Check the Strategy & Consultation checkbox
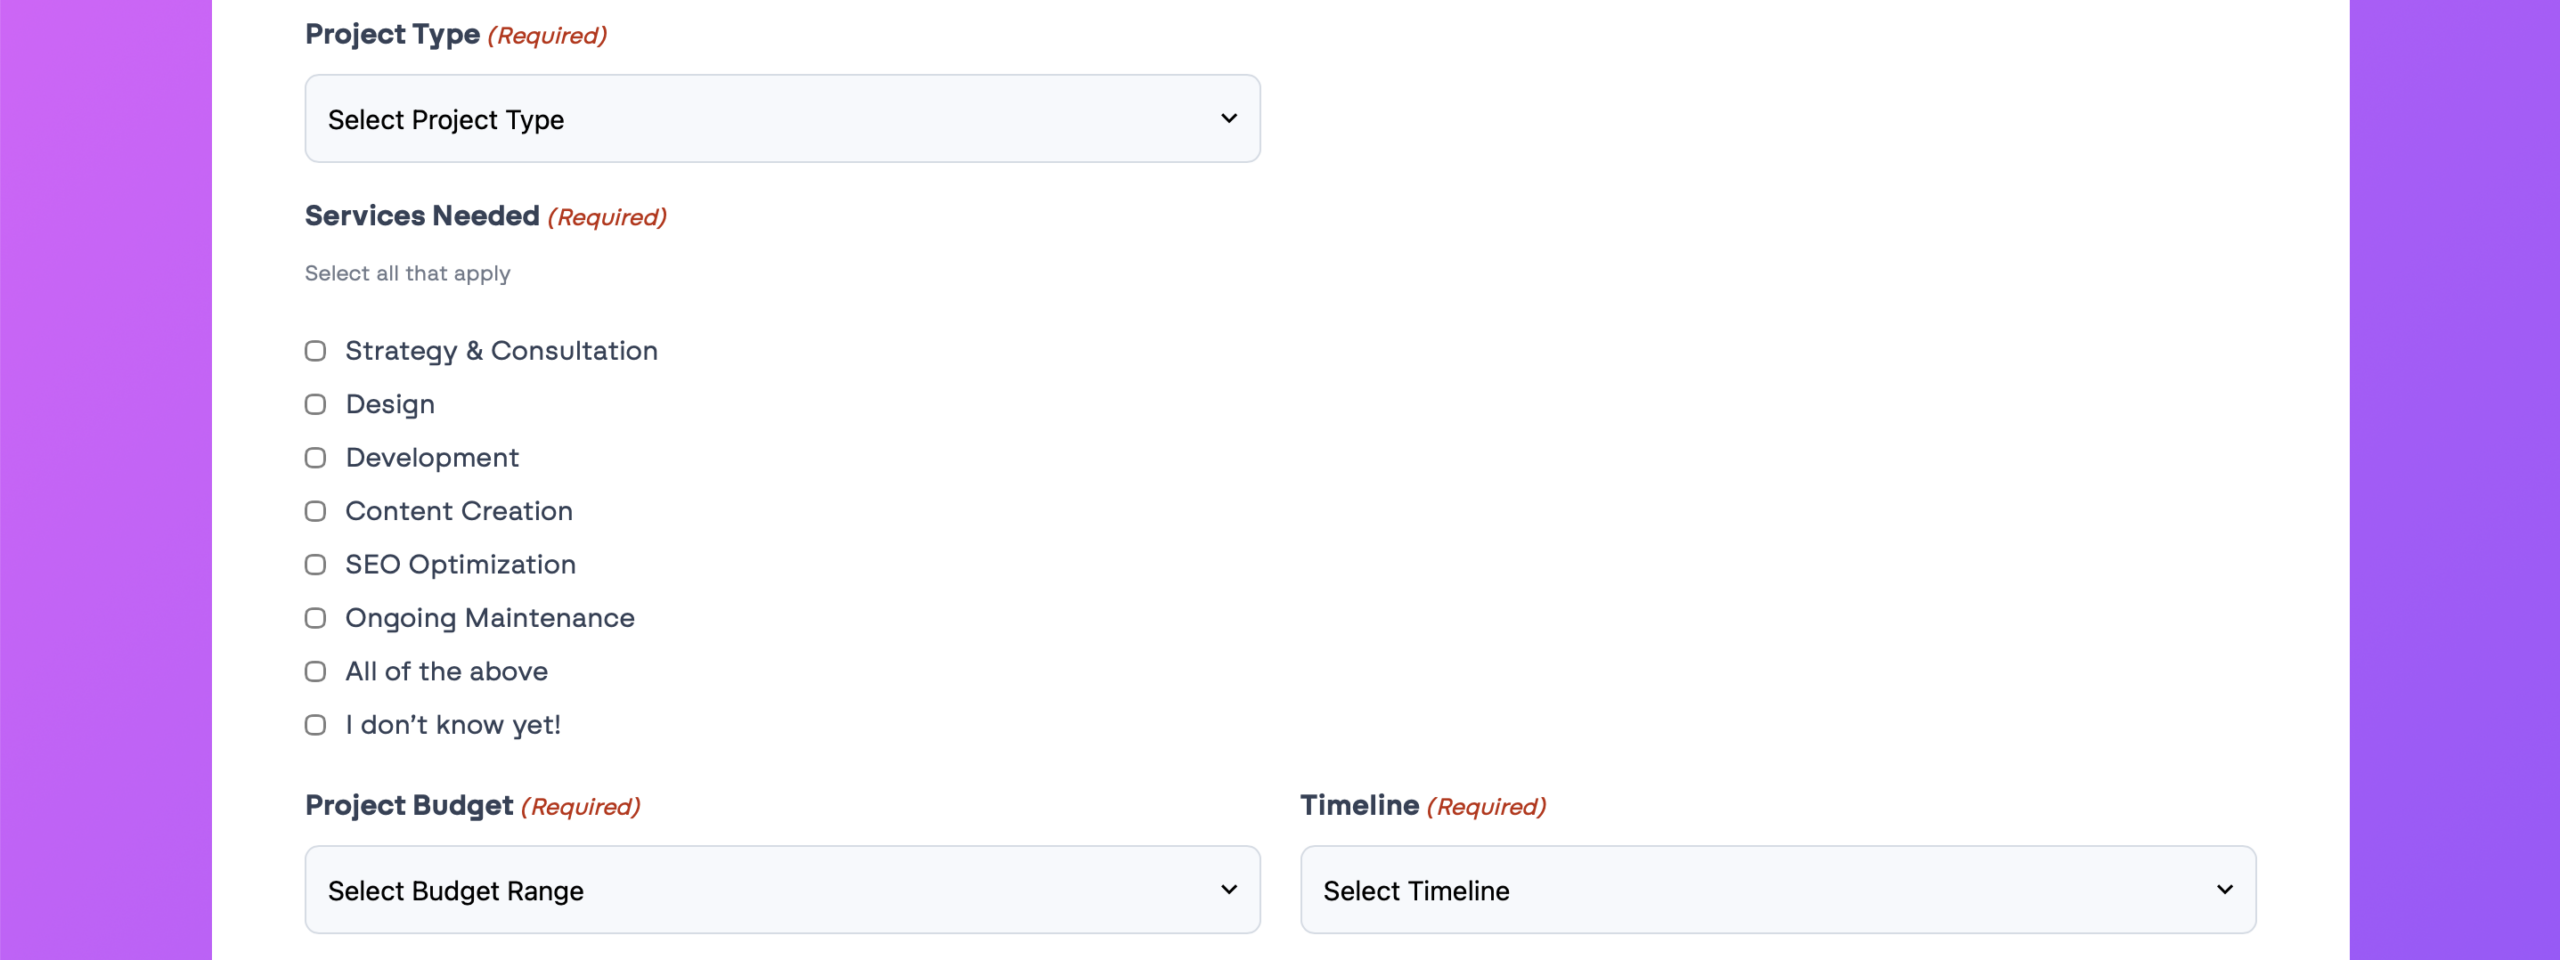This screenshot has width=2560, height=960. click(x=316, y=351)
